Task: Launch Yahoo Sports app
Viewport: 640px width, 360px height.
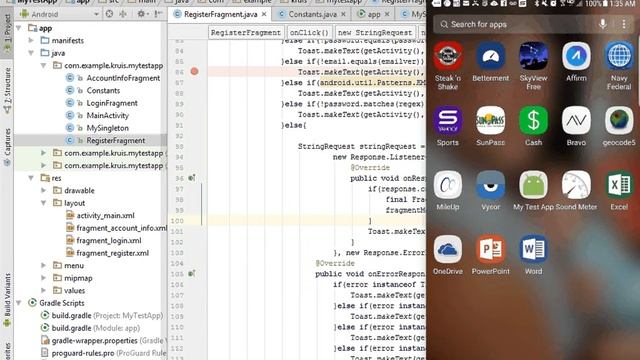Action: [448, 120]
